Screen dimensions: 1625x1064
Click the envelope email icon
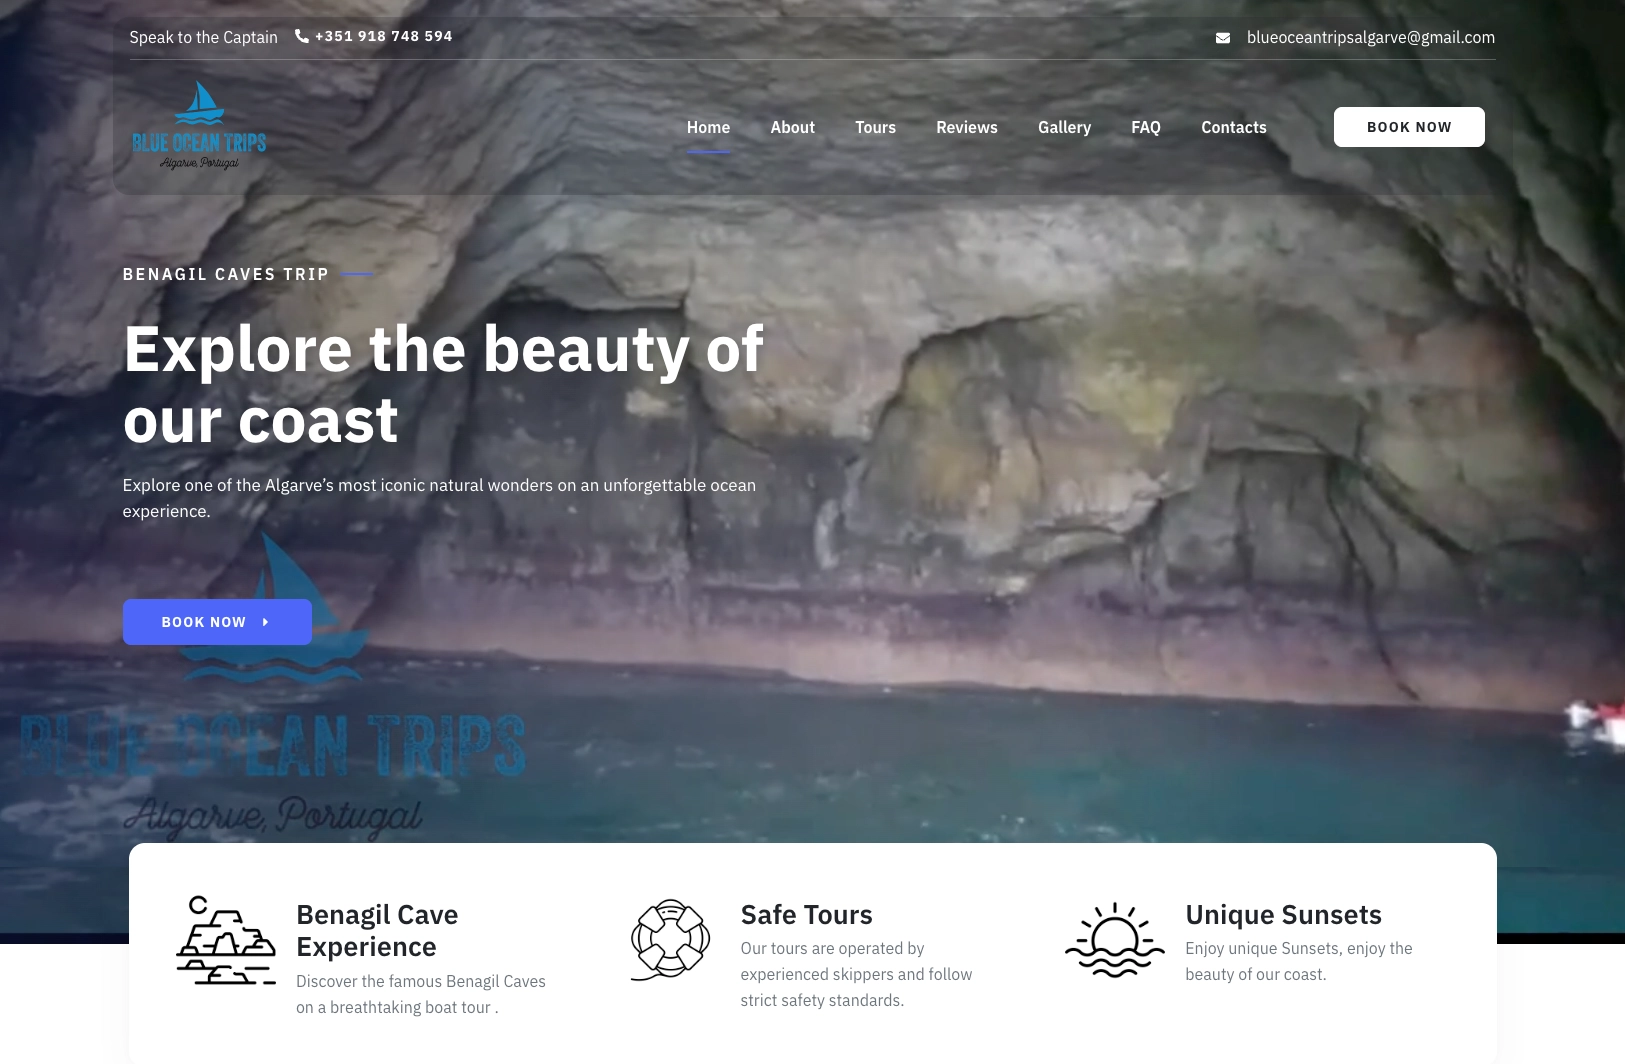1222,38
